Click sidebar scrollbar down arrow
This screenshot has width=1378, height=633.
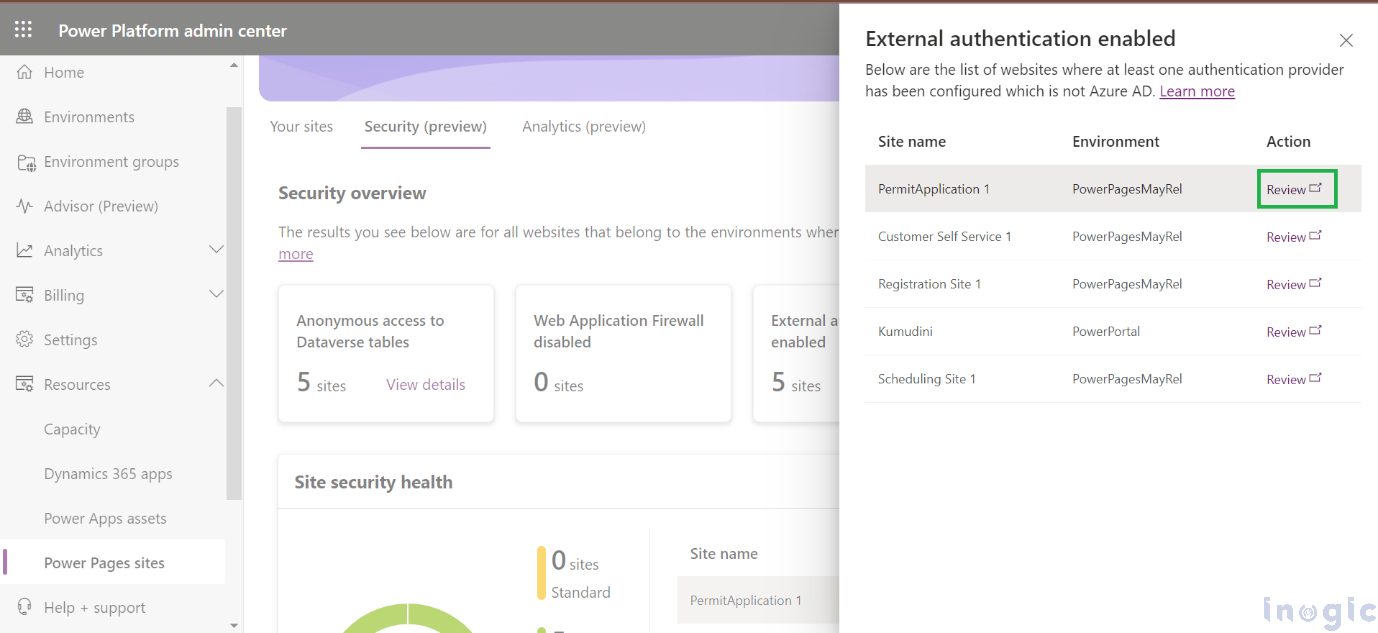[234, 626]
